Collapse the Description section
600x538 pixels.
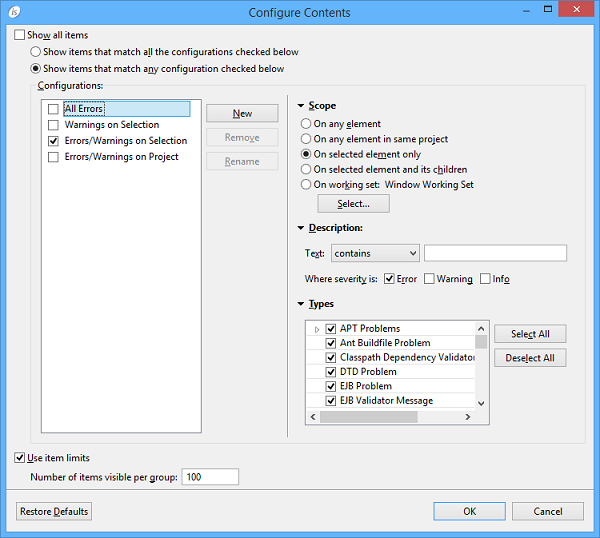pyautogui.click(x=300, y=228)
